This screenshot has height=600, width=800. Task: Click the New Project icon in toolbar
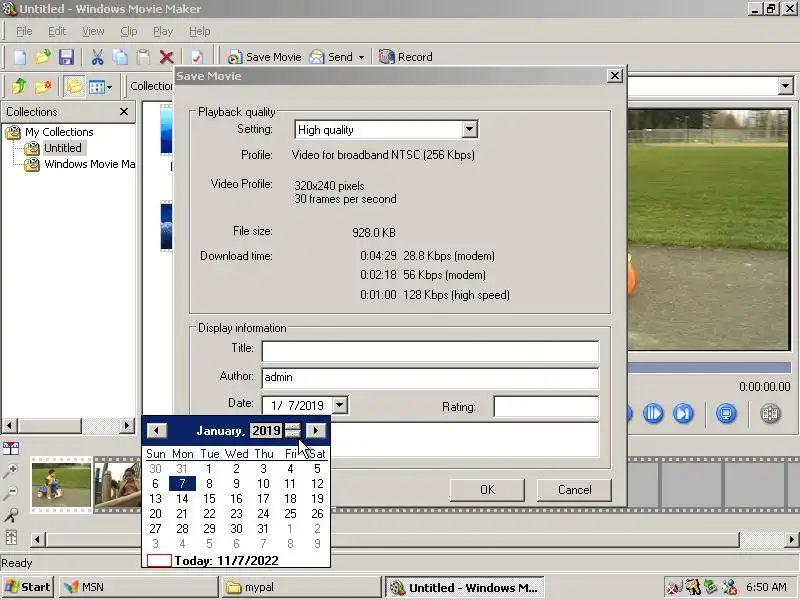click(19, 57)
